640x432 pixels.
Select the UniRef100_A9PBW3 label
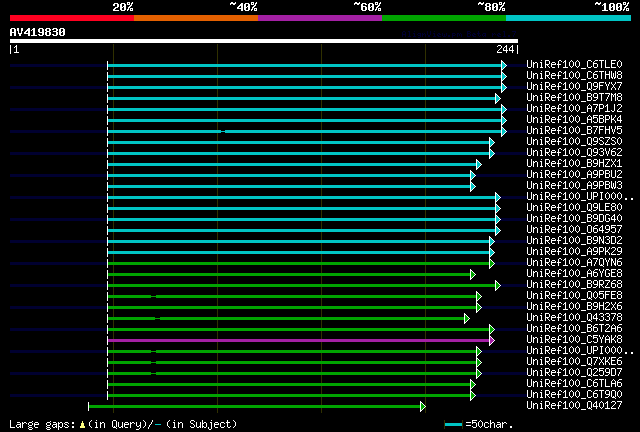[x=574, y=186]
